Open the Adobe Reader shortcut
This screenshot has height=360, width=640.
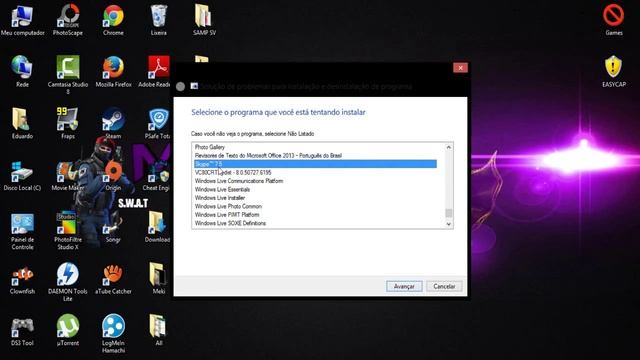155,72
